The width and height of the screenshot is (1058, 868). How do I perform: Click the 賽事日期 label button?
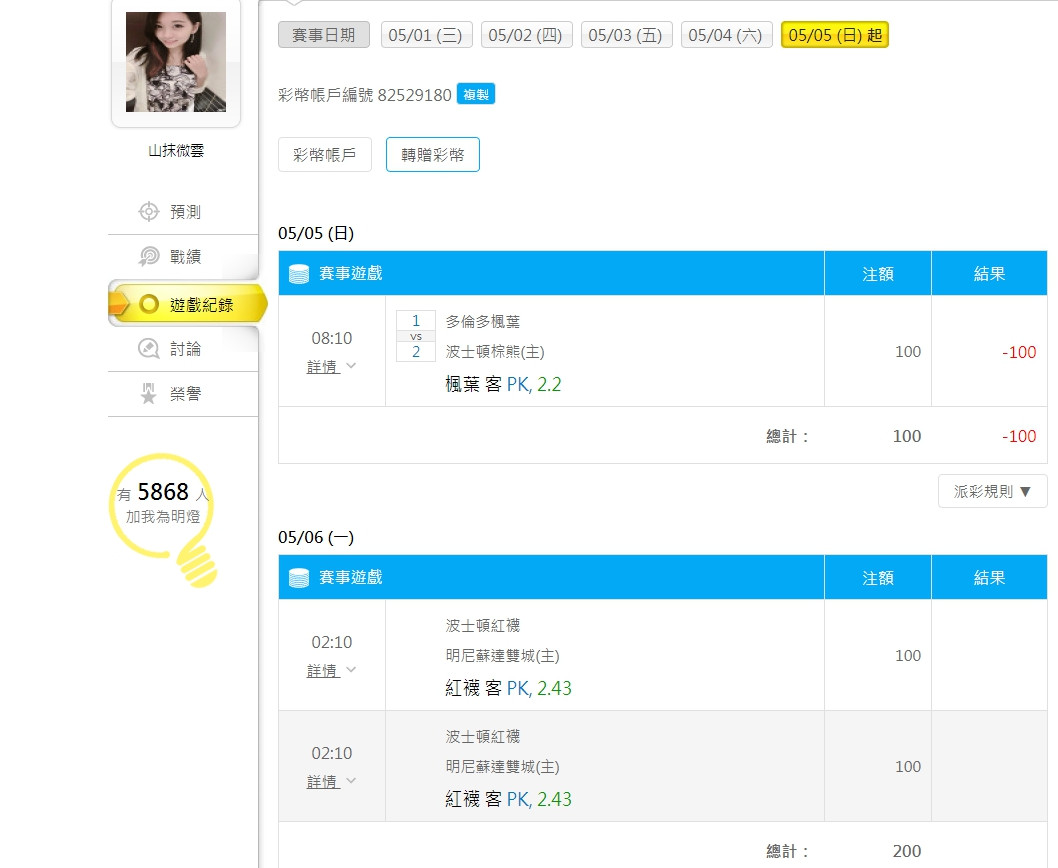tap(324, 35)
